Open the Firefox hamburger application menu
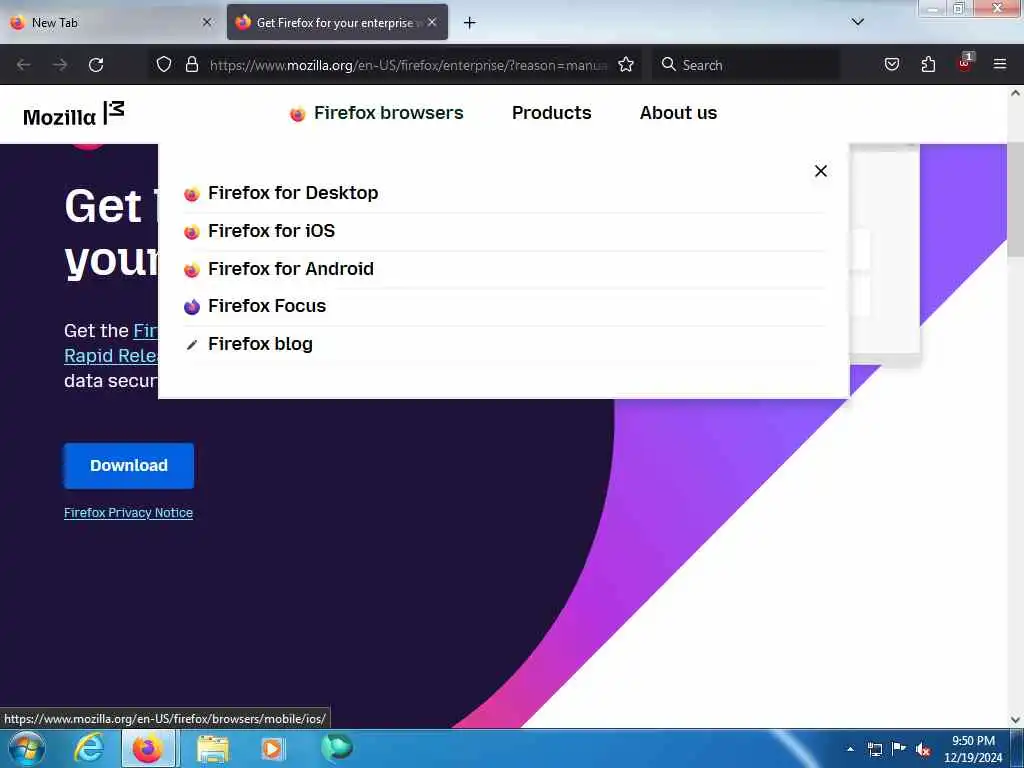 pos(999,64)
